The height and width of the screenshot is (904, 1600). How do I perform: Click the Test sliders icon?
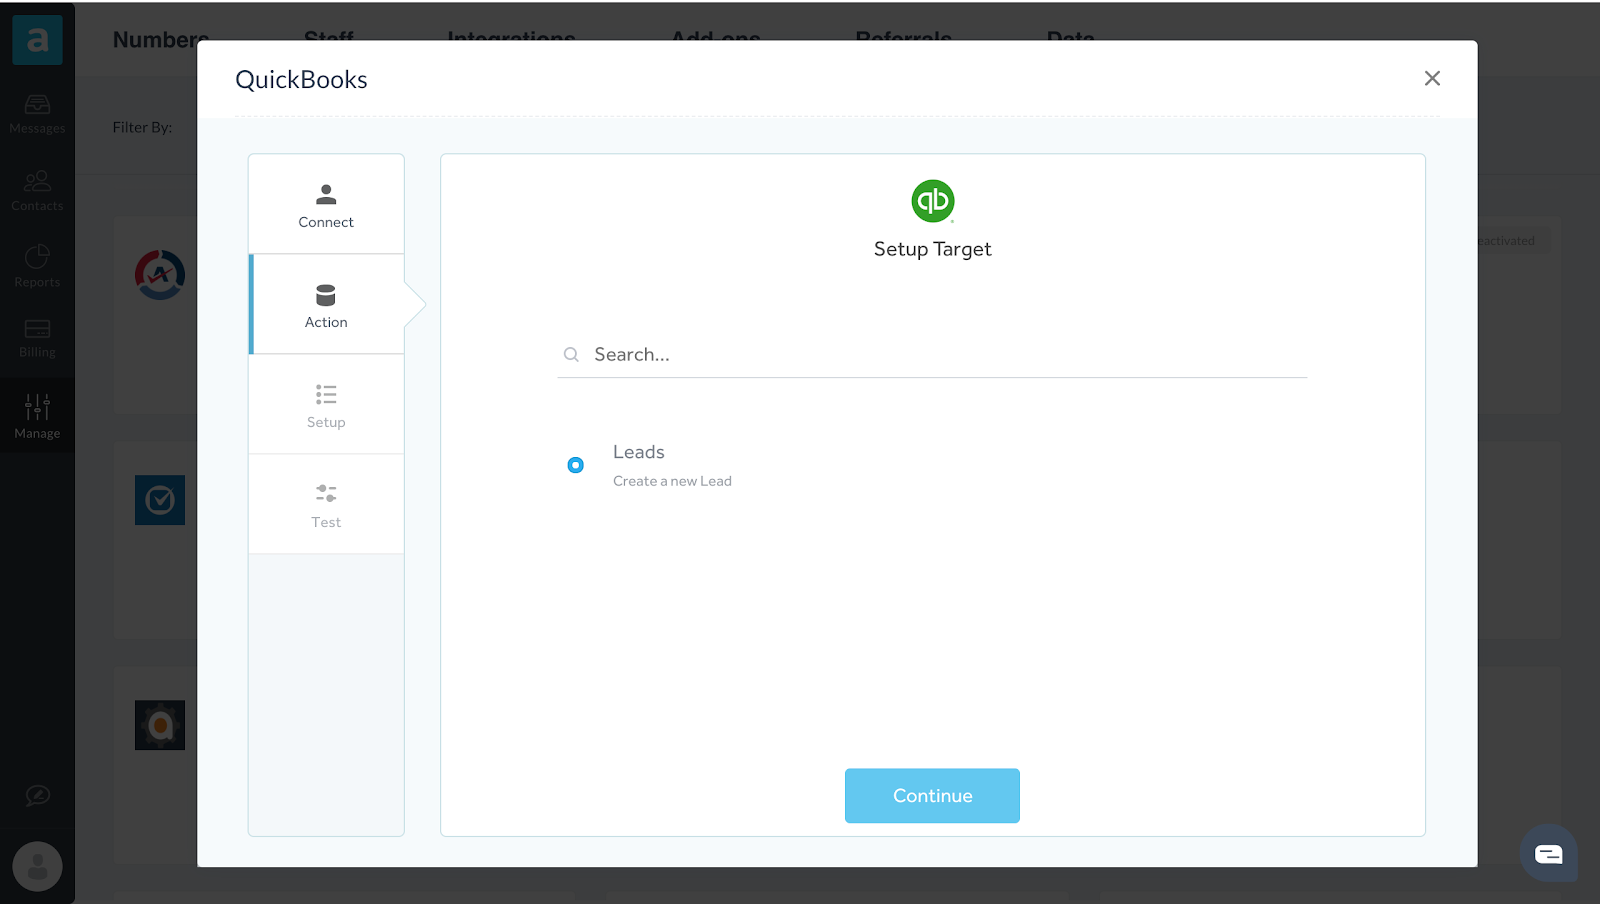326,493
